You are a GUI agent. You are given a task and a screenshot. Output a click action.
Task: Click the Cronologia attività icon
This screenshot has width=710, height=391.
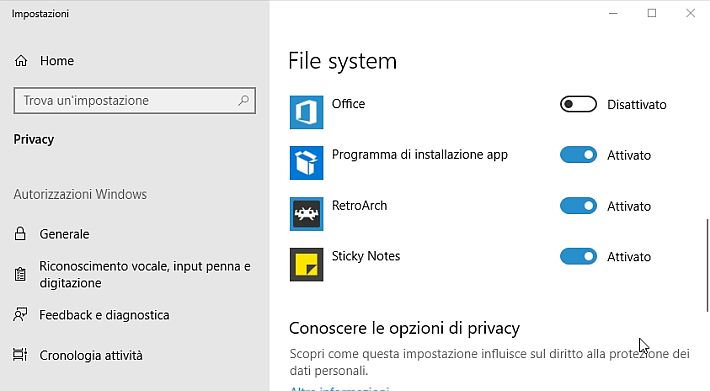click(20, 355)
